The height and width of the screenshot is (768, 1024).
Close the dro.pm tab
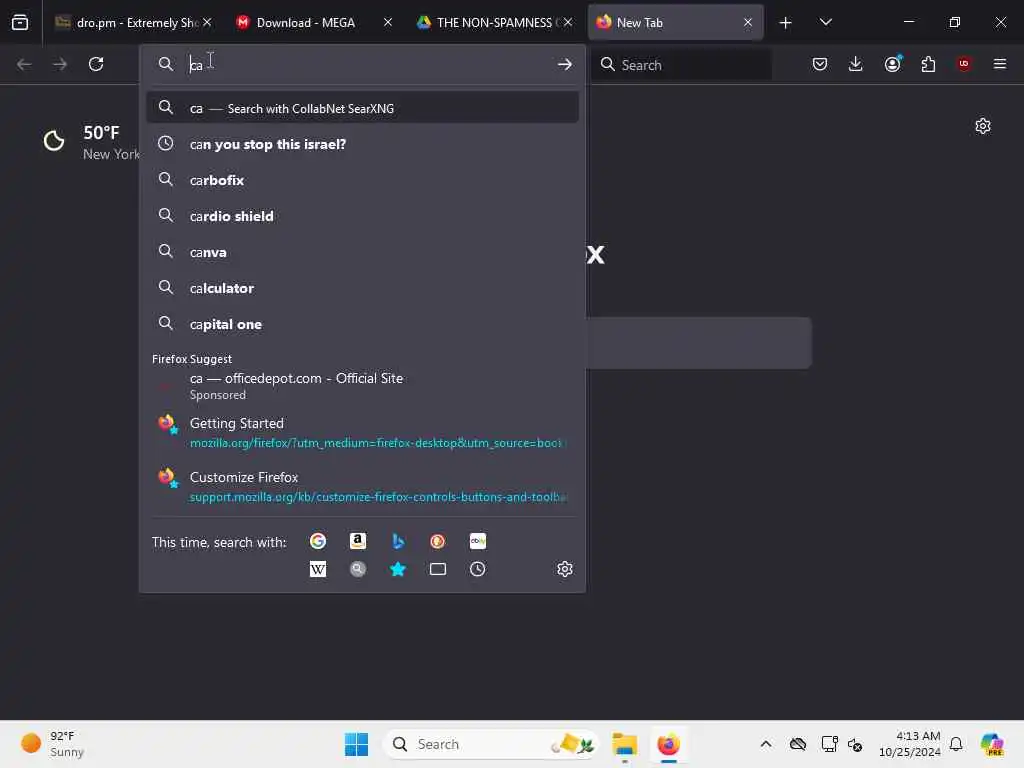[x=207, y=22]
